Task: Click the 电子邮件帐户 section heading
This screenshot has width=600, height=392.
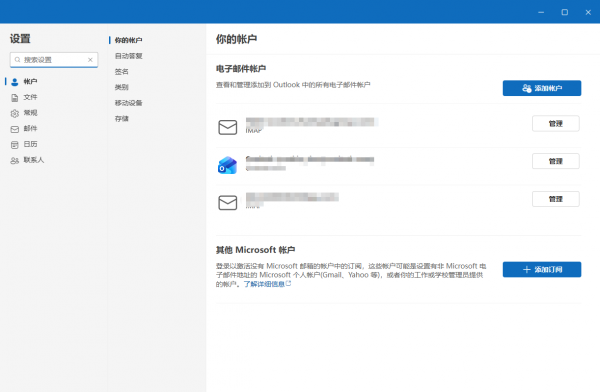Action: coord(241,69)
